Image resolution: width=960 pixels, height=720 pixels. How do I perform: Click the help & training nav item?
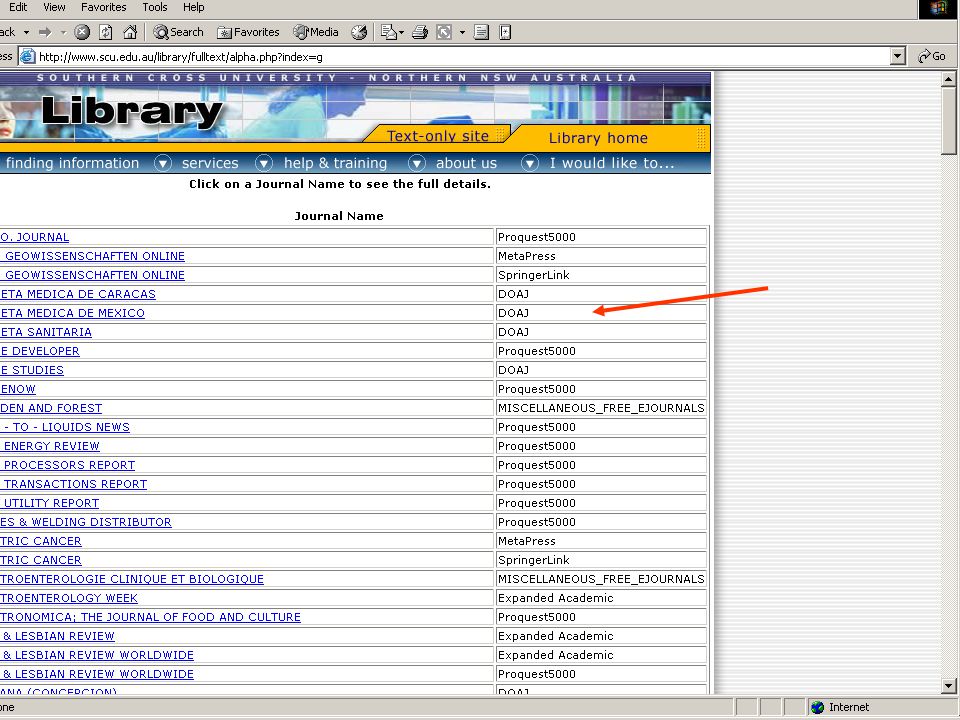point(336,163)
